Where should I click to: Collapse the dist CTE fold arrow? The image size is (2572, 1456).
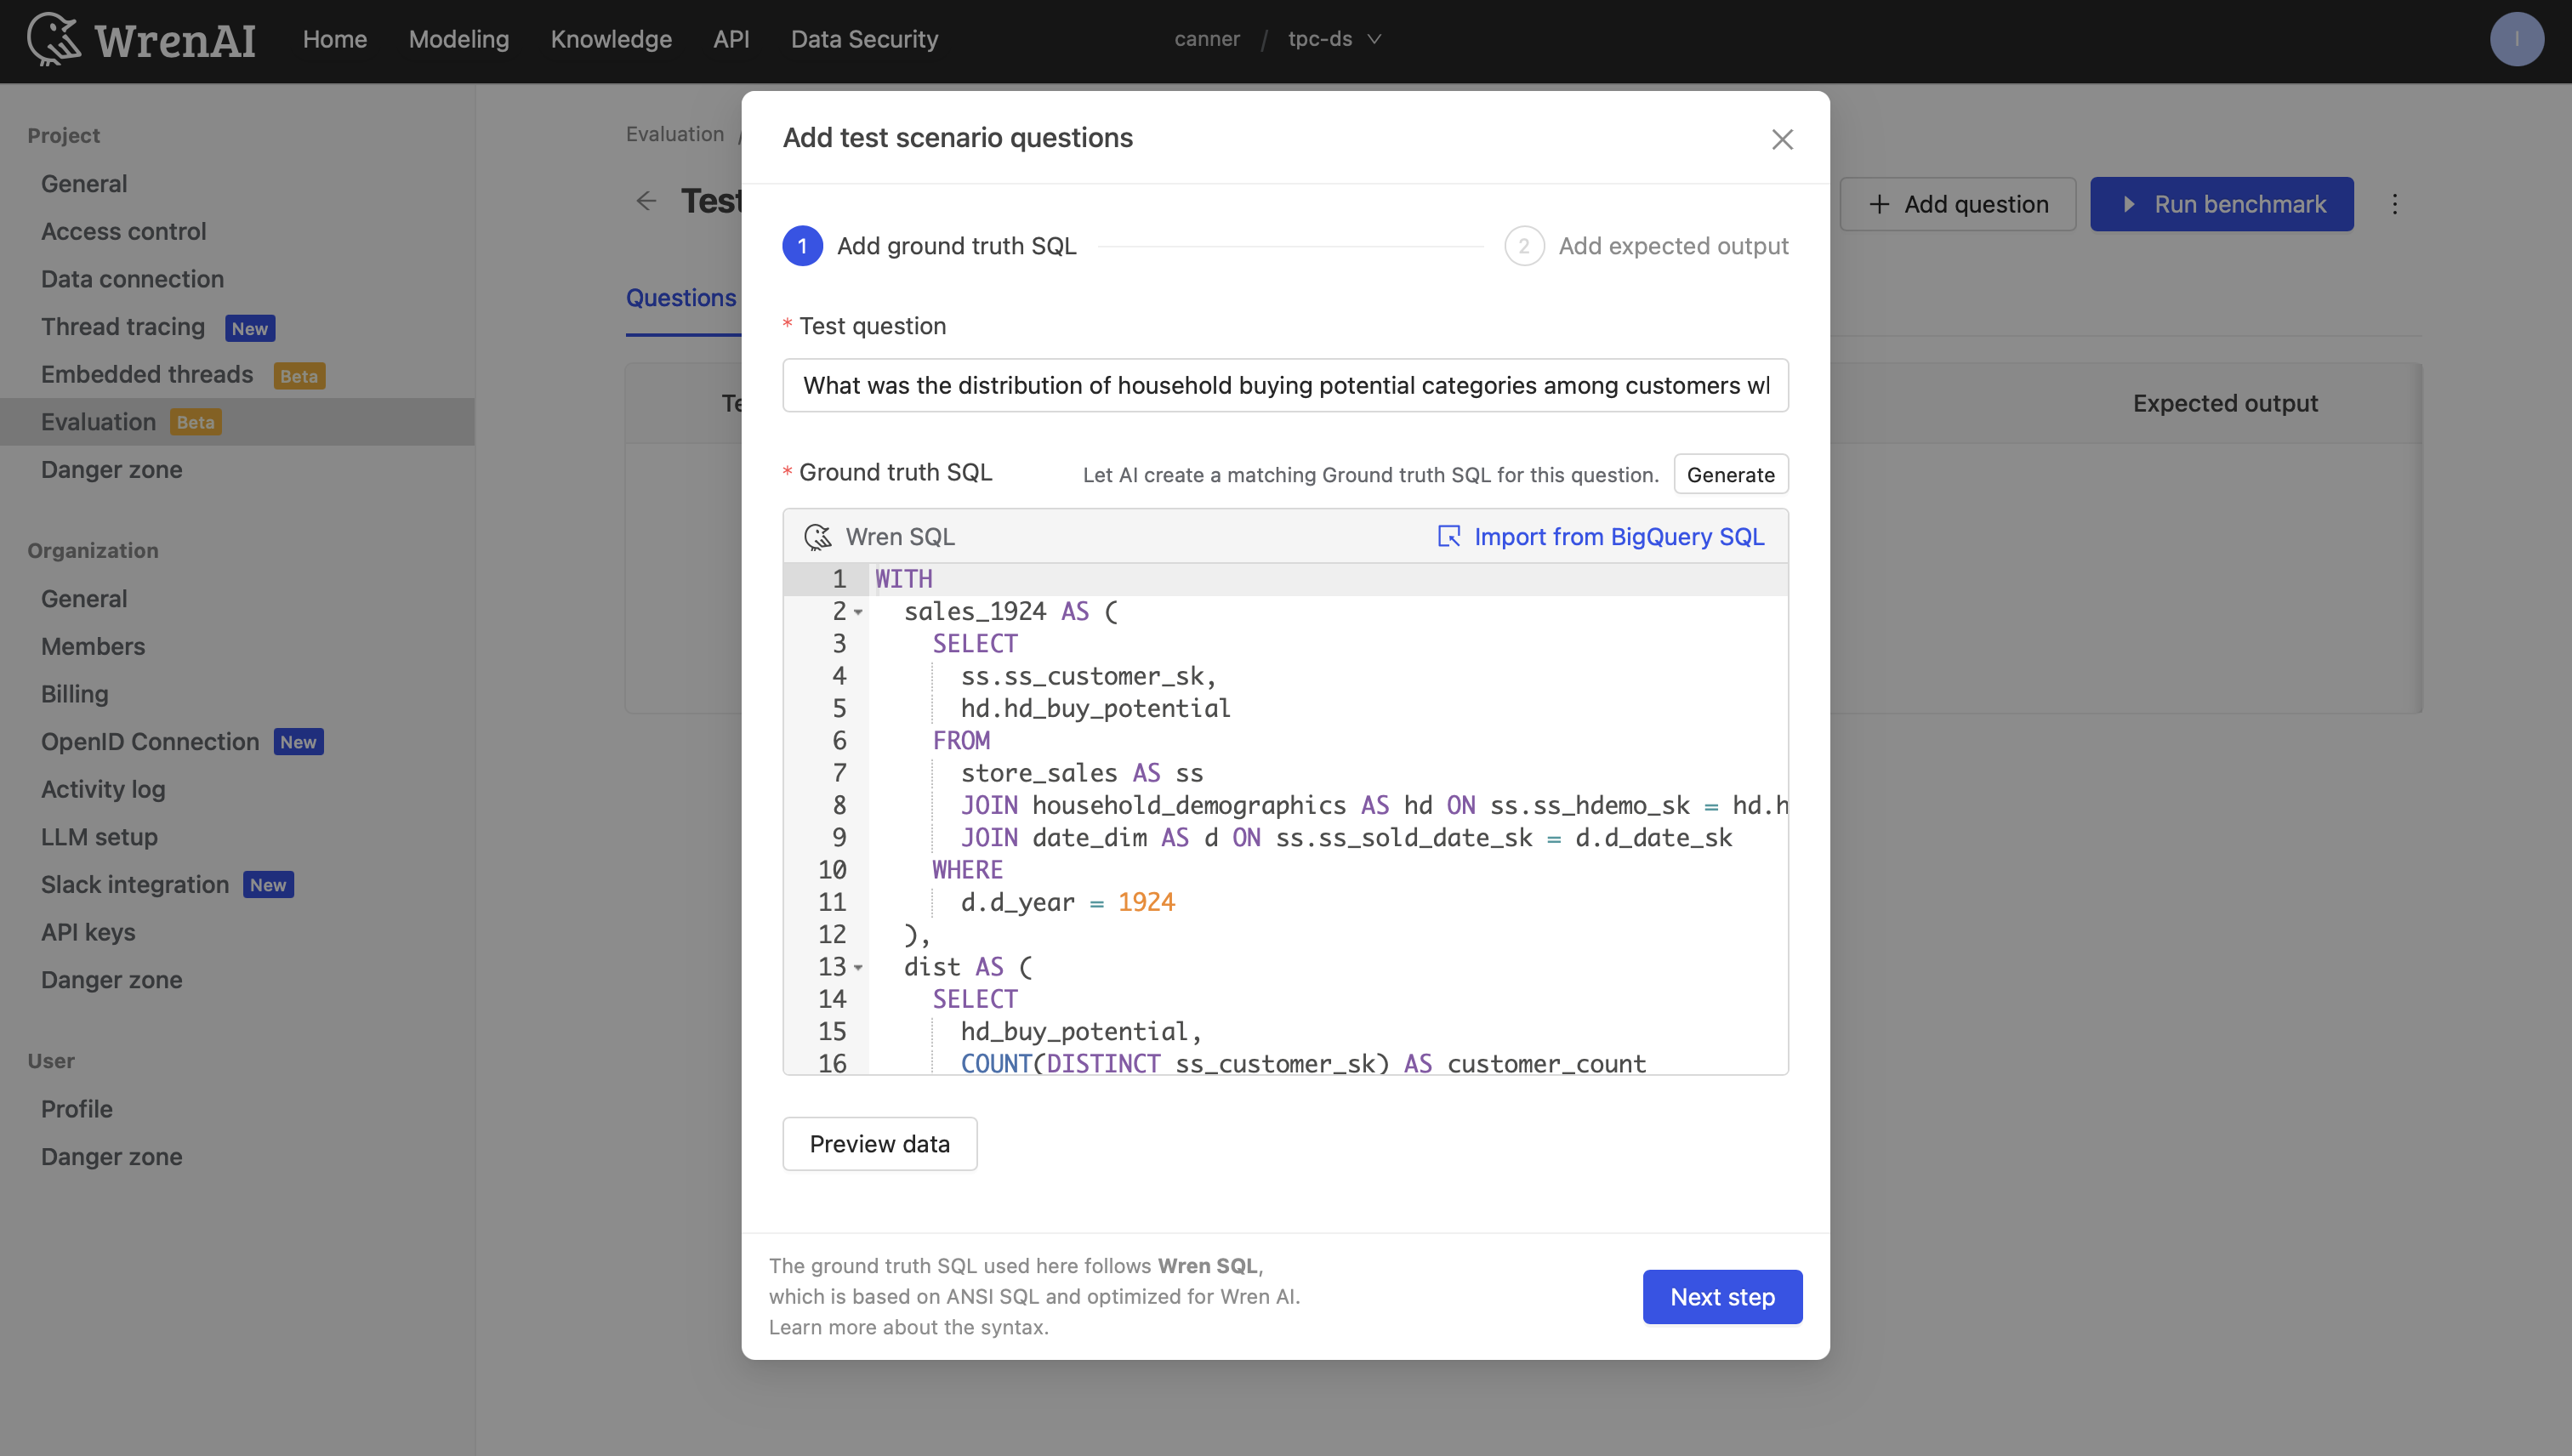pos(857,967)
